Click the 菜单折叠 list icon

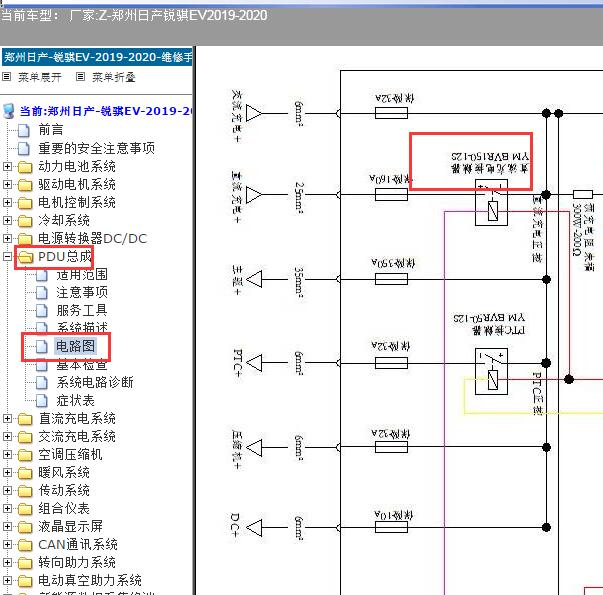pyautogui.click(x=80, y=77)
